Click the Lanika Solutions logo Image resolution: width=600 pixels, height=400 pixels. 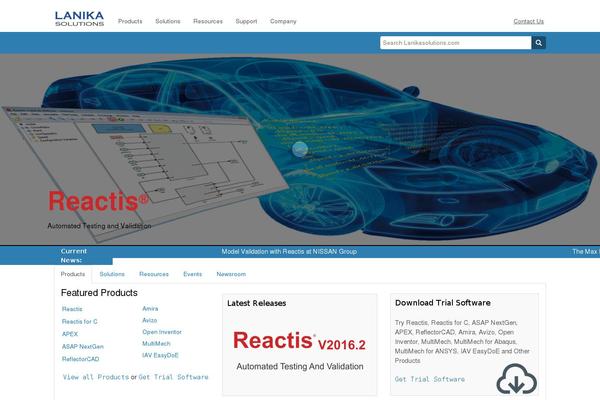tap(79, 18)
